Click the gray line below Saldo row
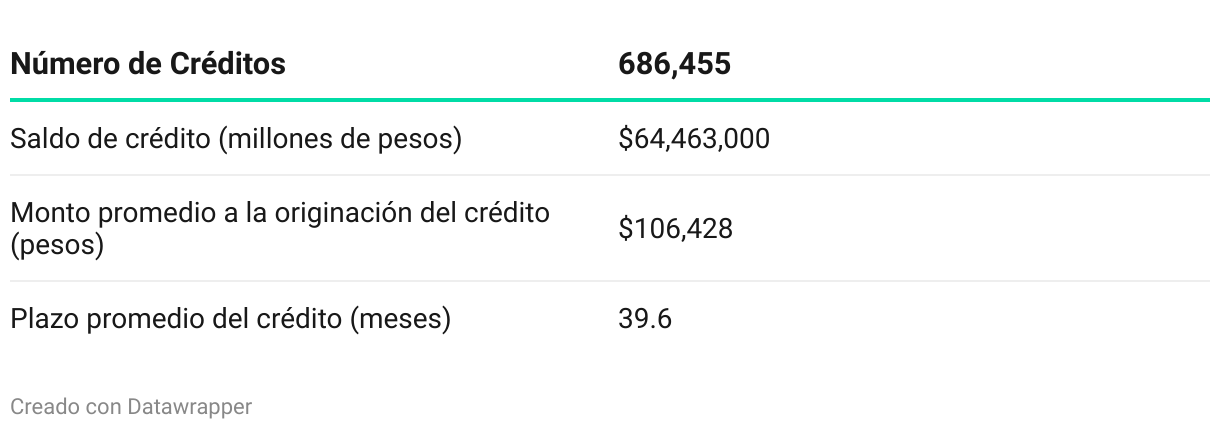The width and height of the screenshot is (1220, 430). 610,175
